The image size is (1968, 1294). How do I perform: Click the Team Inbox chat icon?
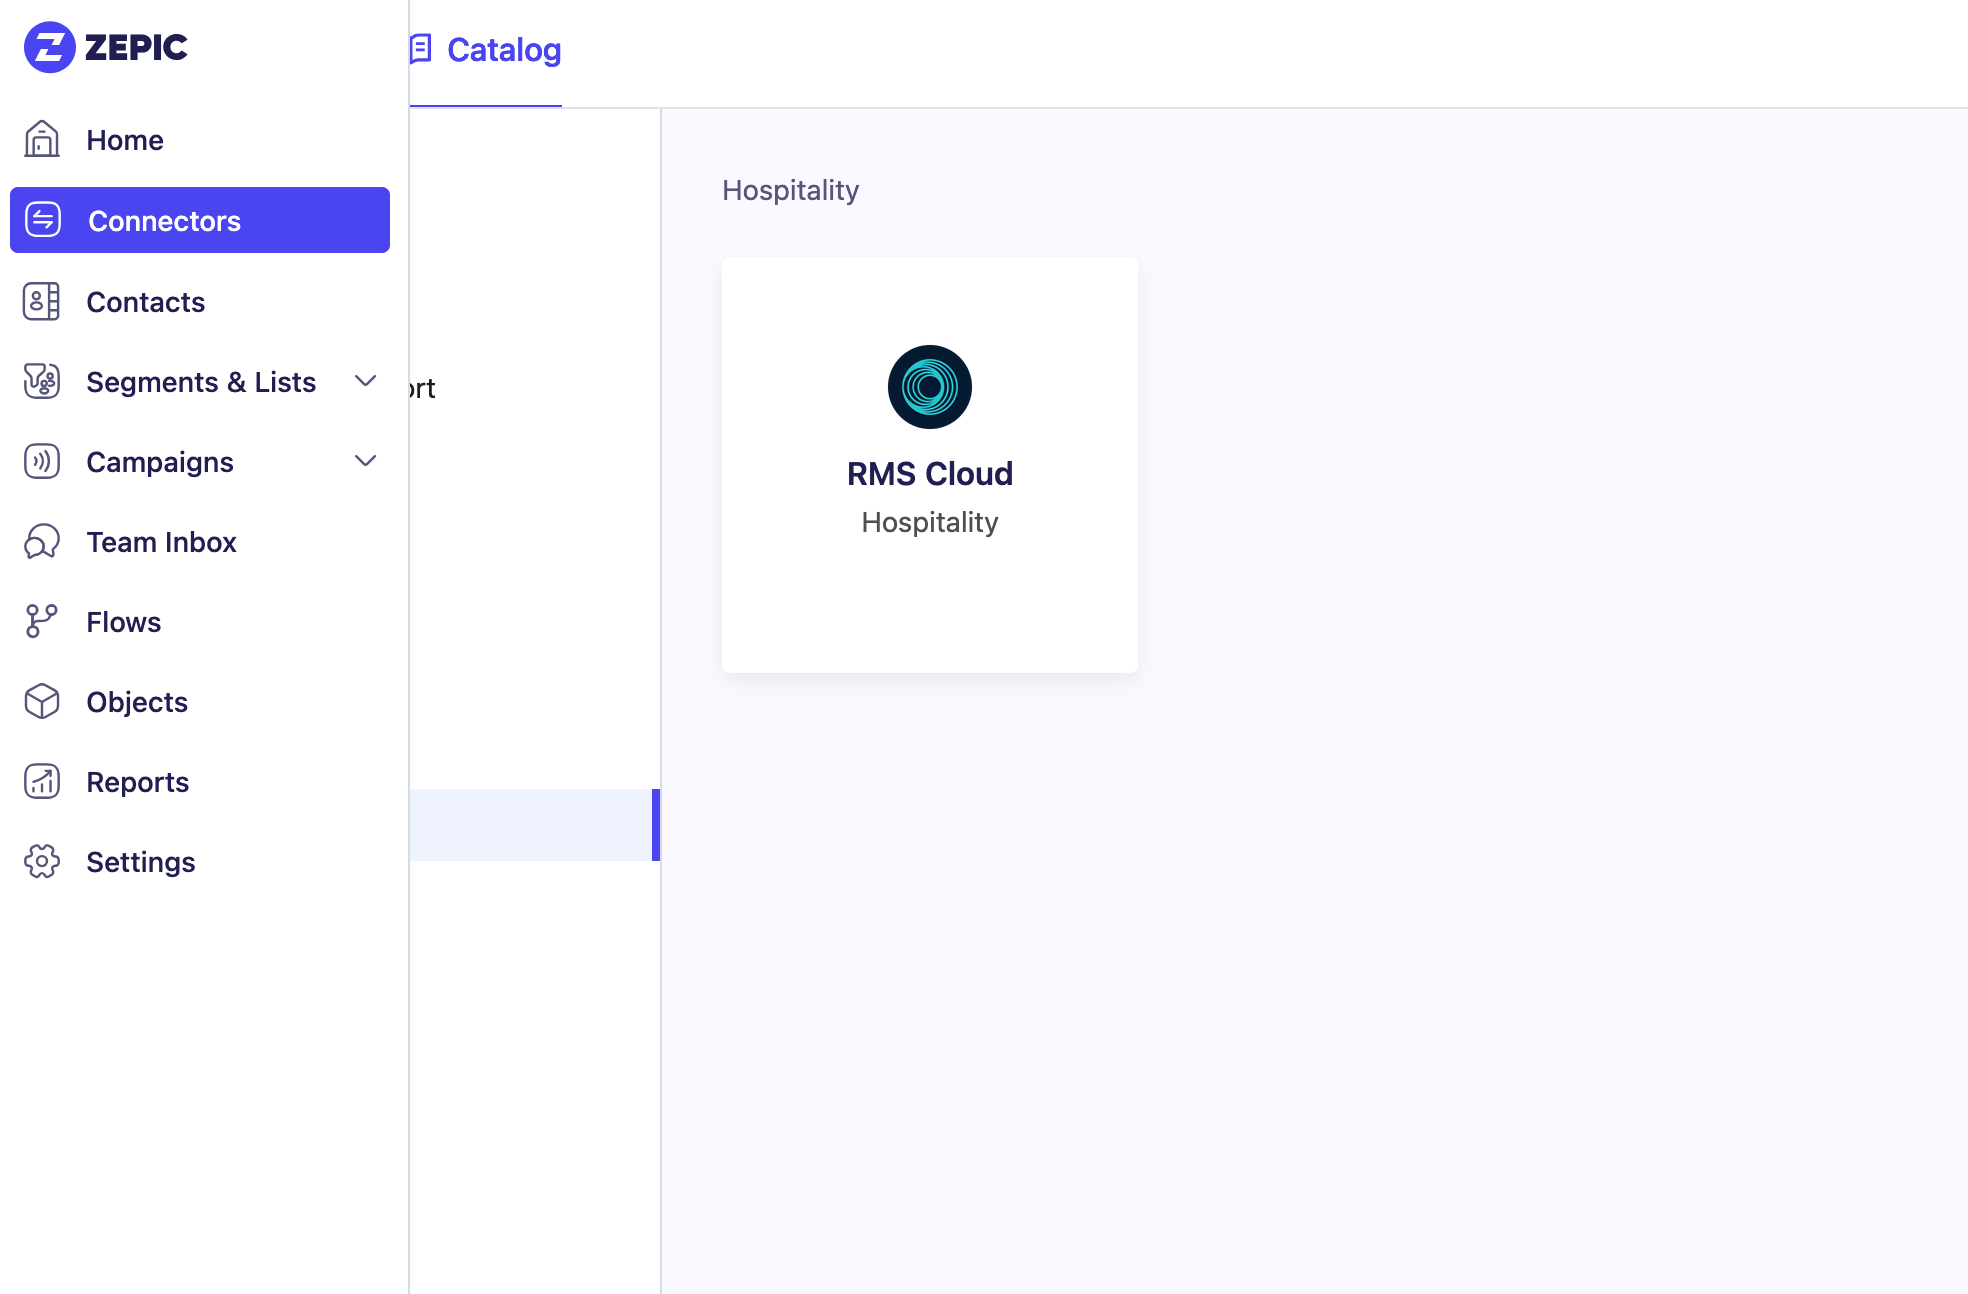pos(42,541)
